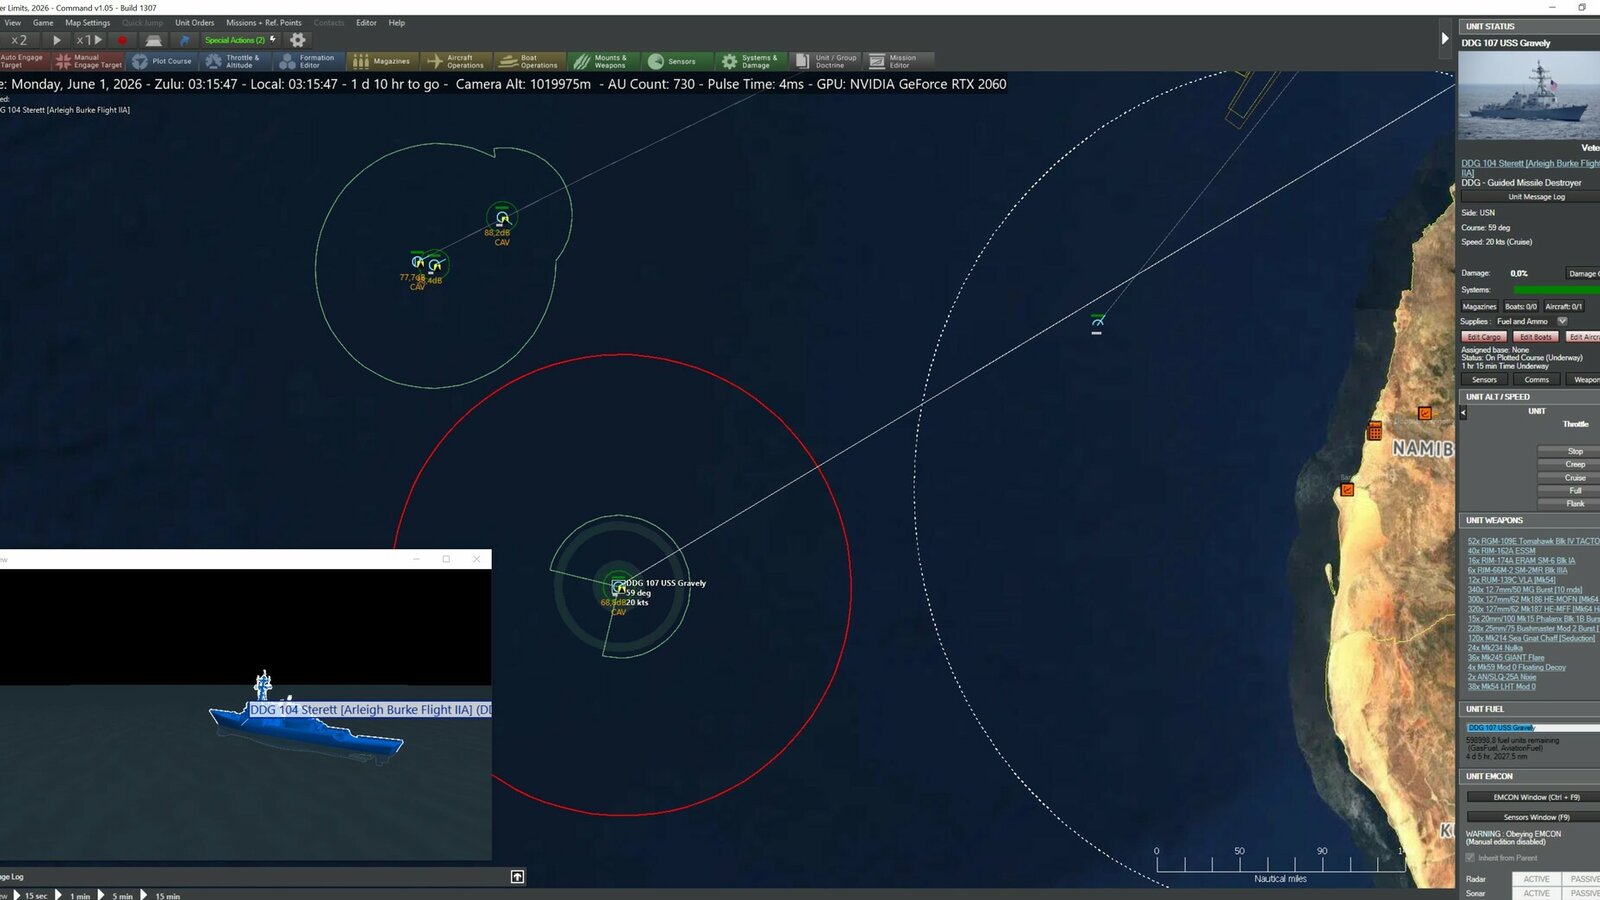This screenshot has width=1600, height=900.
Task: Start the simulation with the play button
Action: tap(56, 40)
